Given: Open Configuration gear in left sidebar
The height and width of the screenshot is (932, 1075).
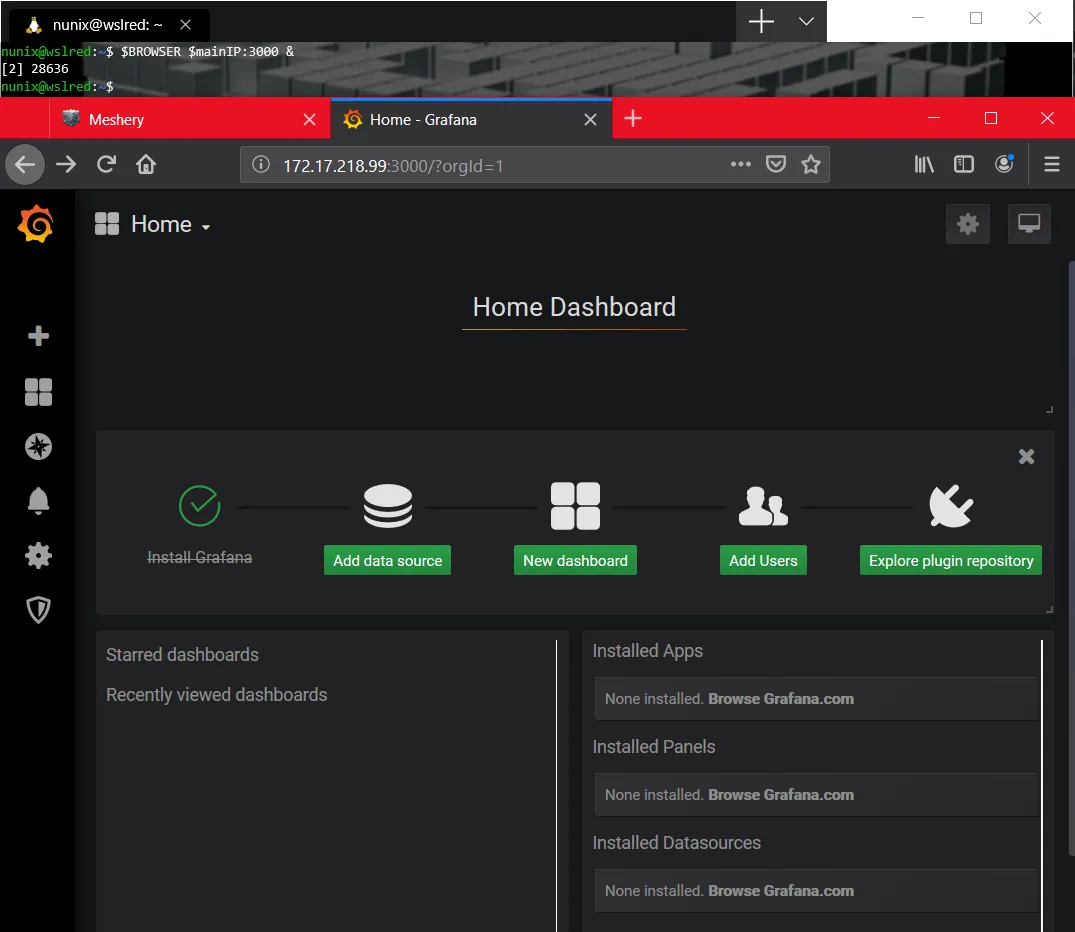Looking at the screenshot, I should (38, 556).
